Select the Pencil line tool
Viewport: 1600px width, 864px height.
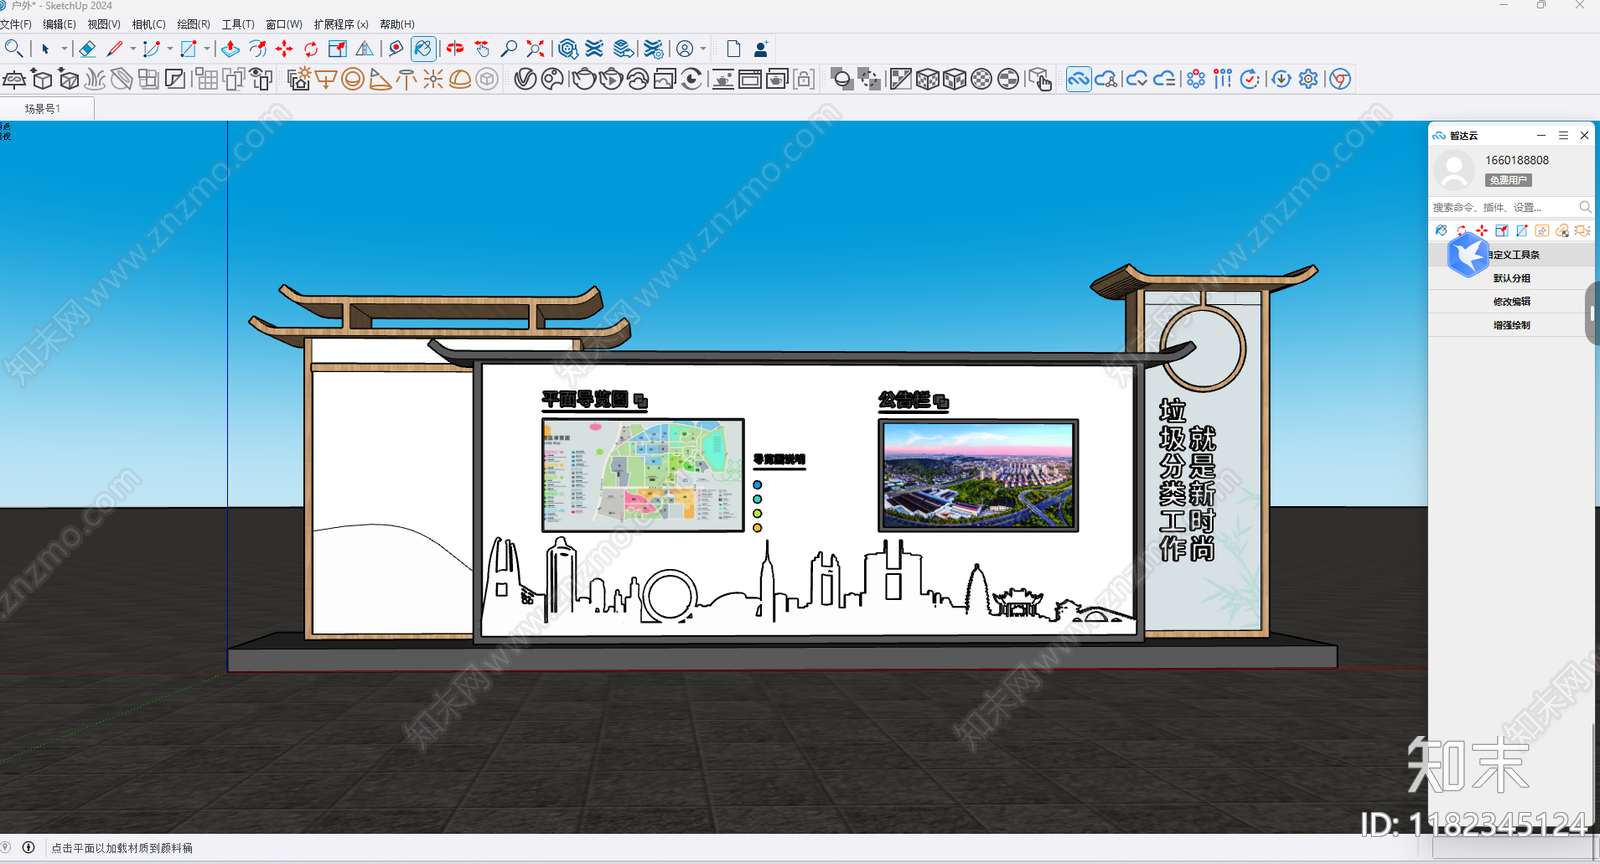coord(115,48)
